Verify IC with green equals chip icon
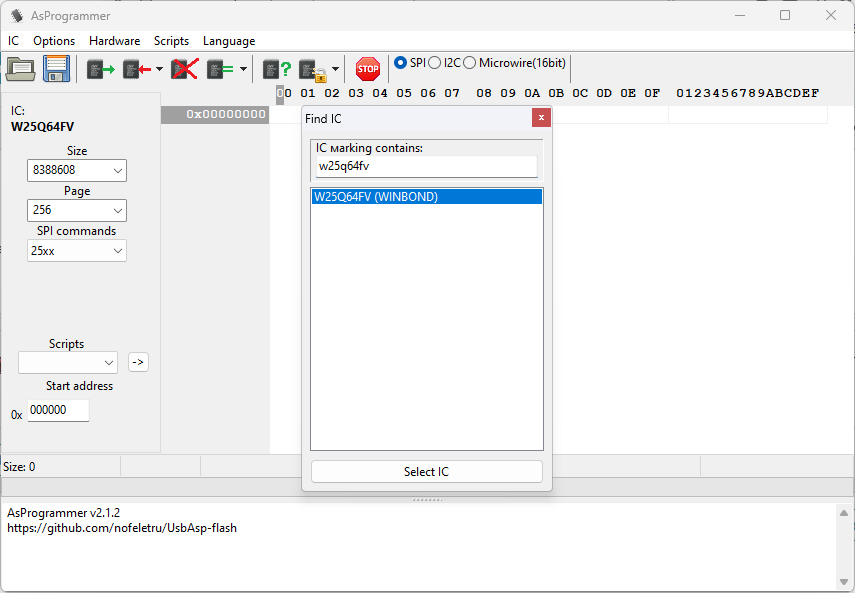855x593 pixels. (x=220, y=69)
